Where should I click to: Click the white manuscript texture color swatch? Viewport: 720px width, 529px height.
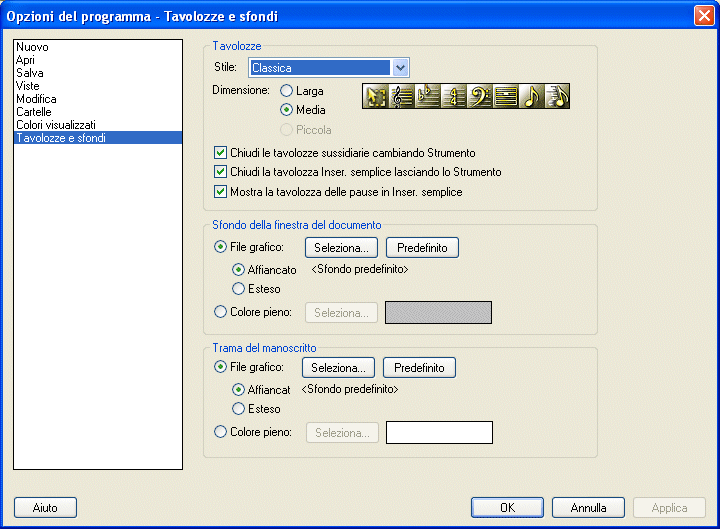[x=439, y=433]
